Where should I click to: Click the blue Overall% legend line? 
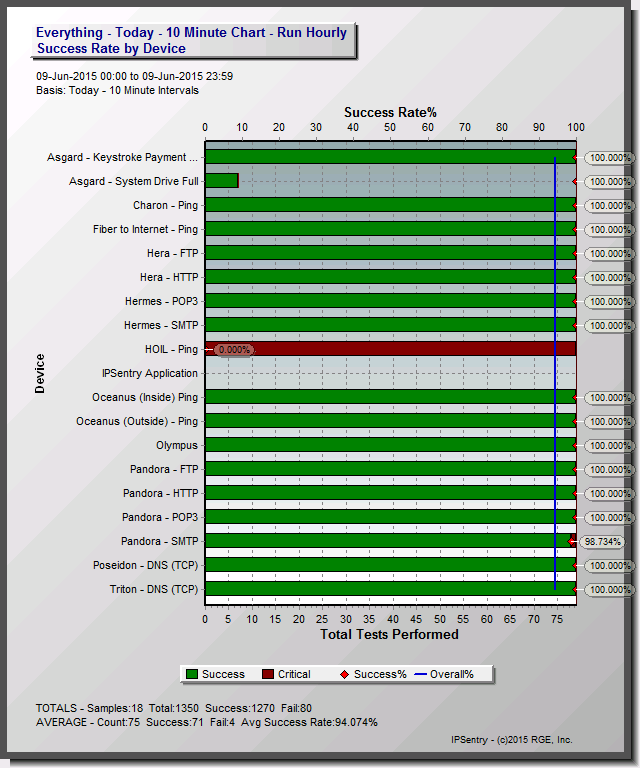pos(421,674)
